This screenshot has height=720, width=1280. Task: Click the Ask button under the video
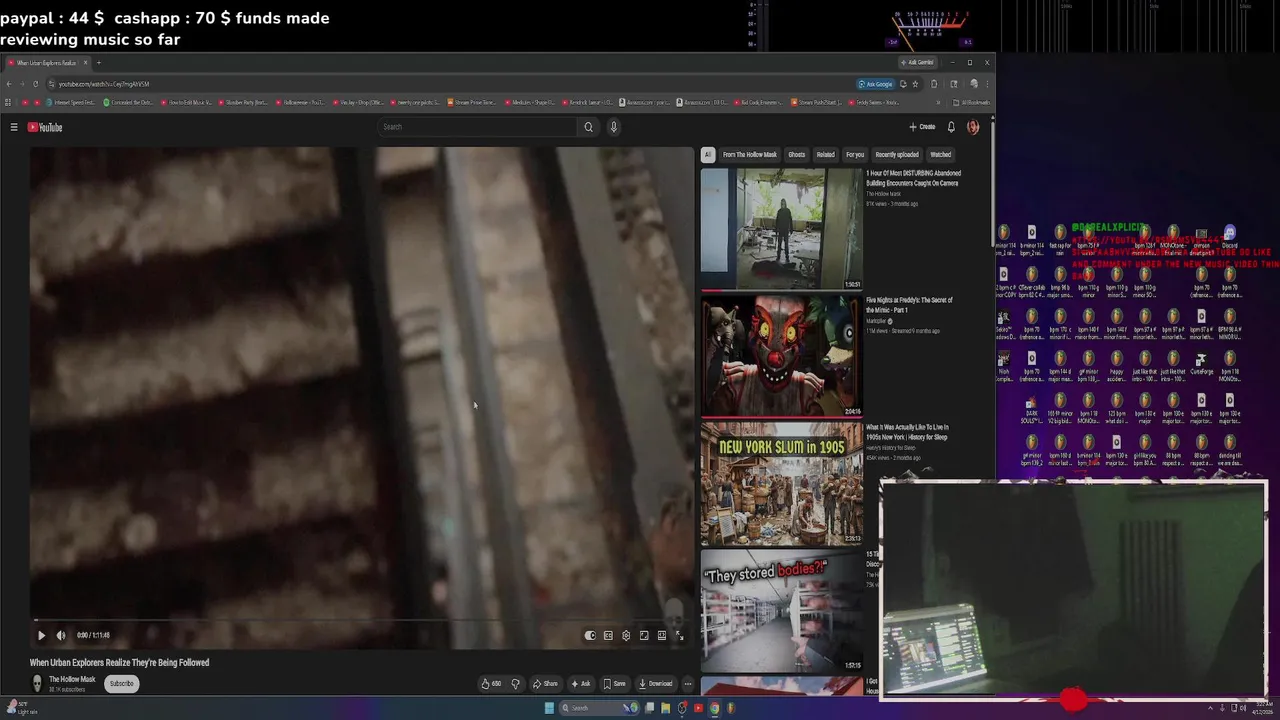tap(580, 684)
